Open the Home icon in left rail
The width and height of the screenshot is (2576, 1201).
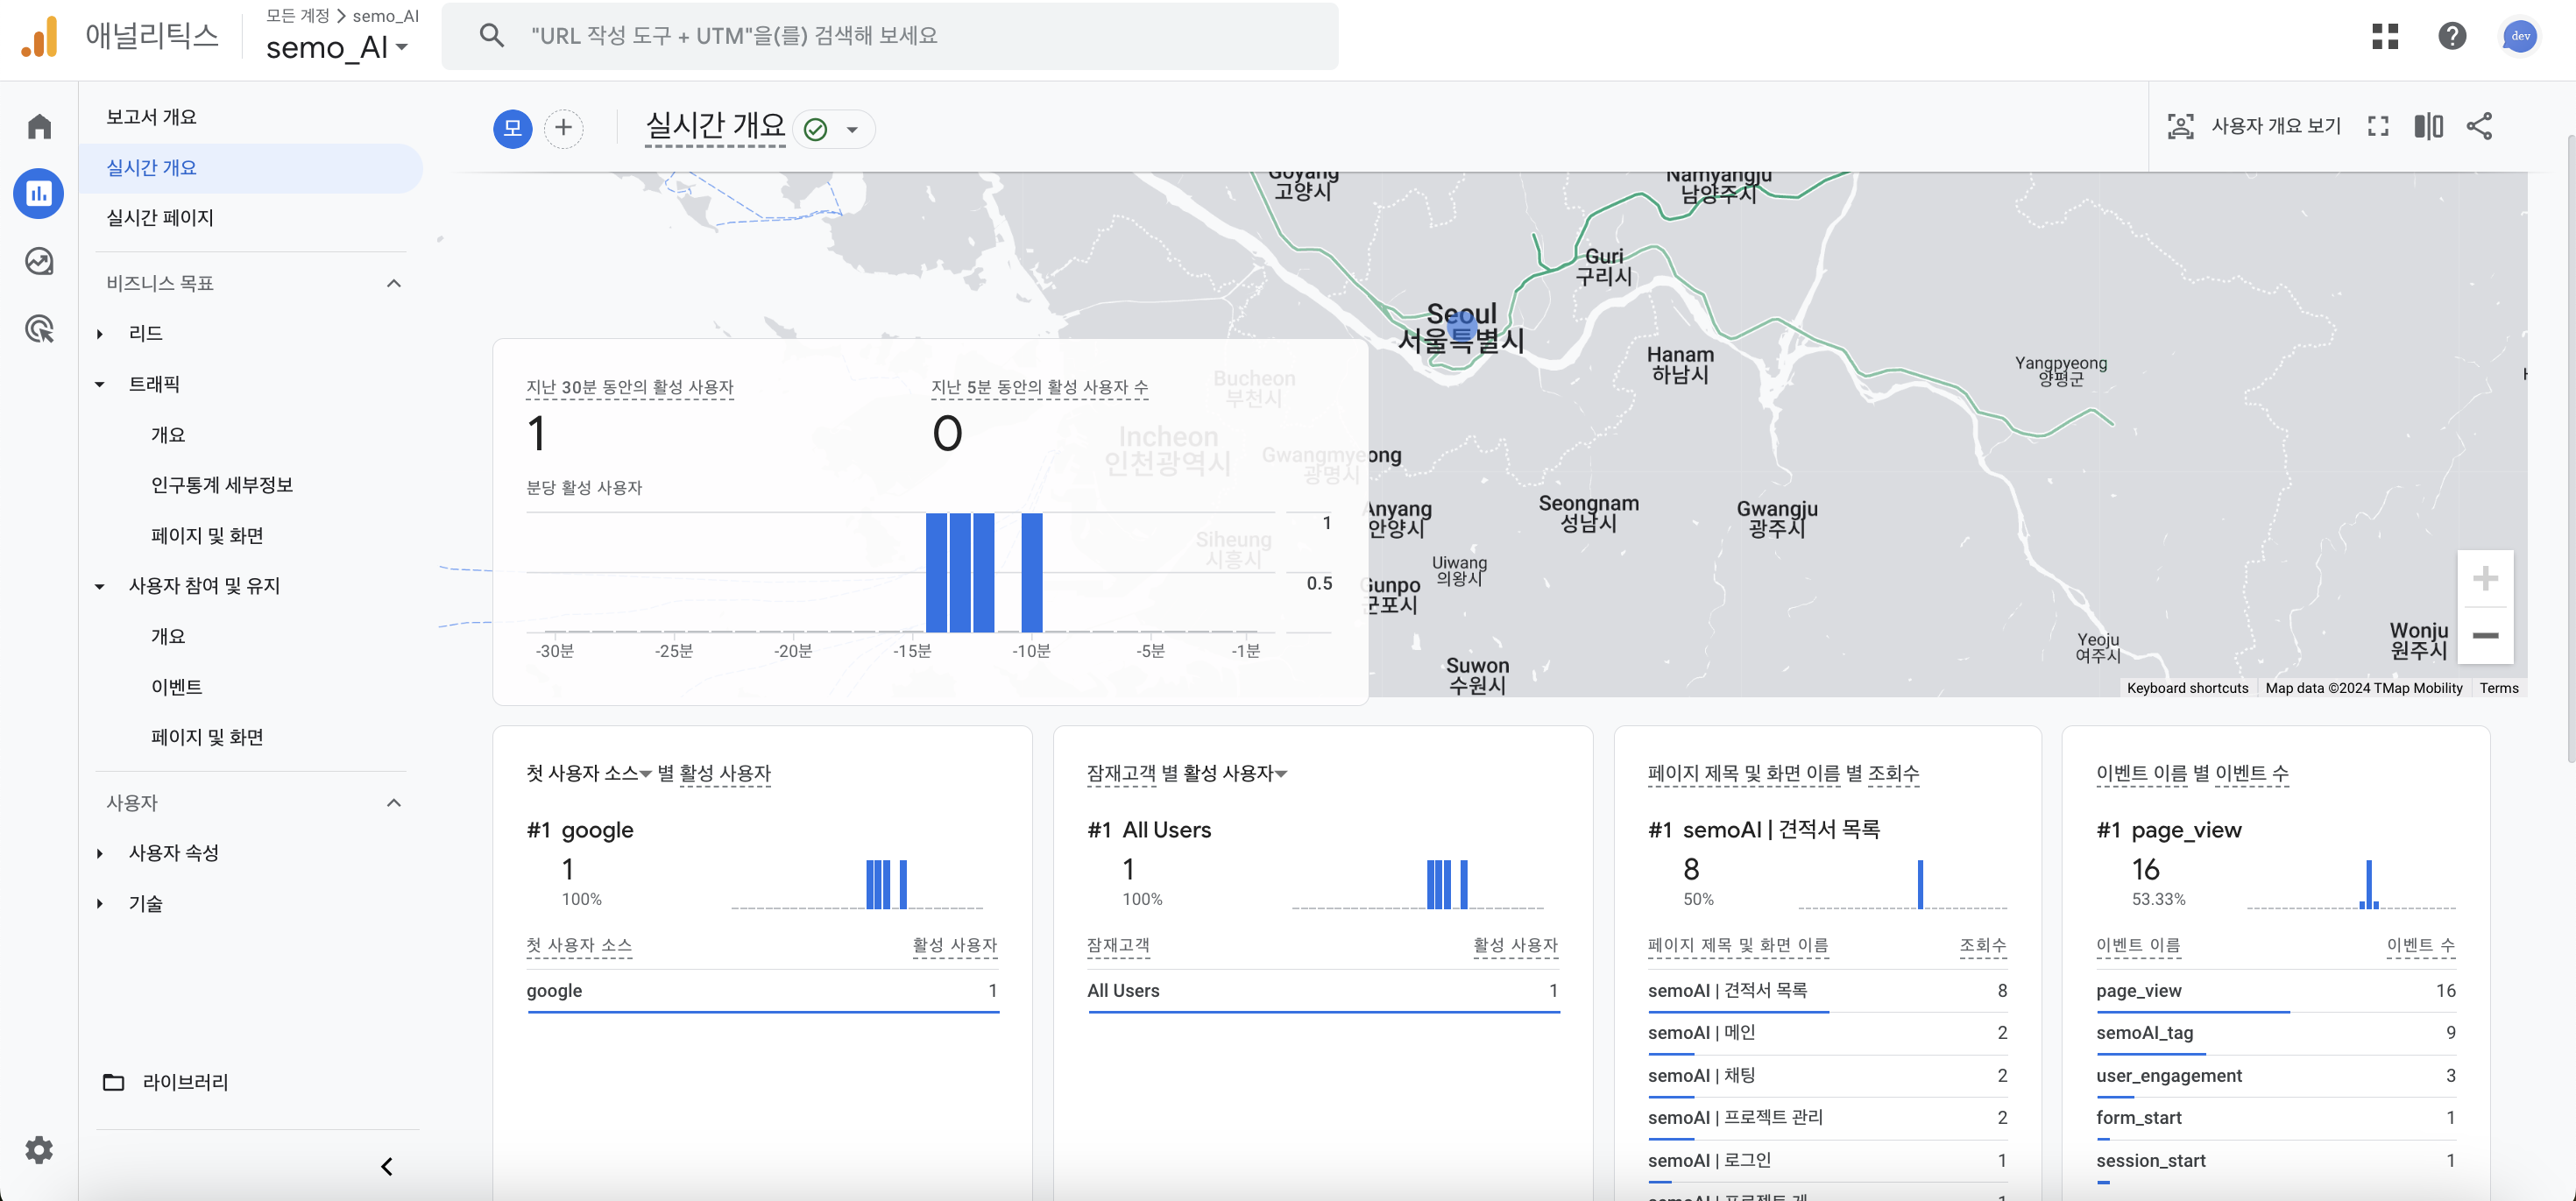pyautogui.click(x=39, y=126)
